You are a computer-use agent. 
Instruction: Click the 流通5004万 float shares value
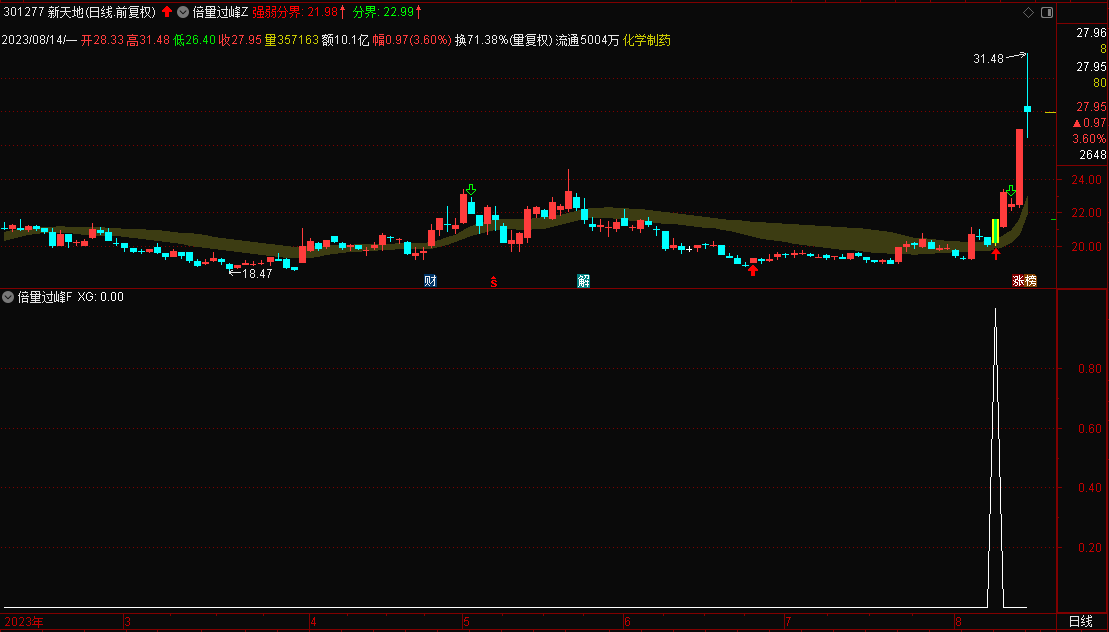(587, 40)
